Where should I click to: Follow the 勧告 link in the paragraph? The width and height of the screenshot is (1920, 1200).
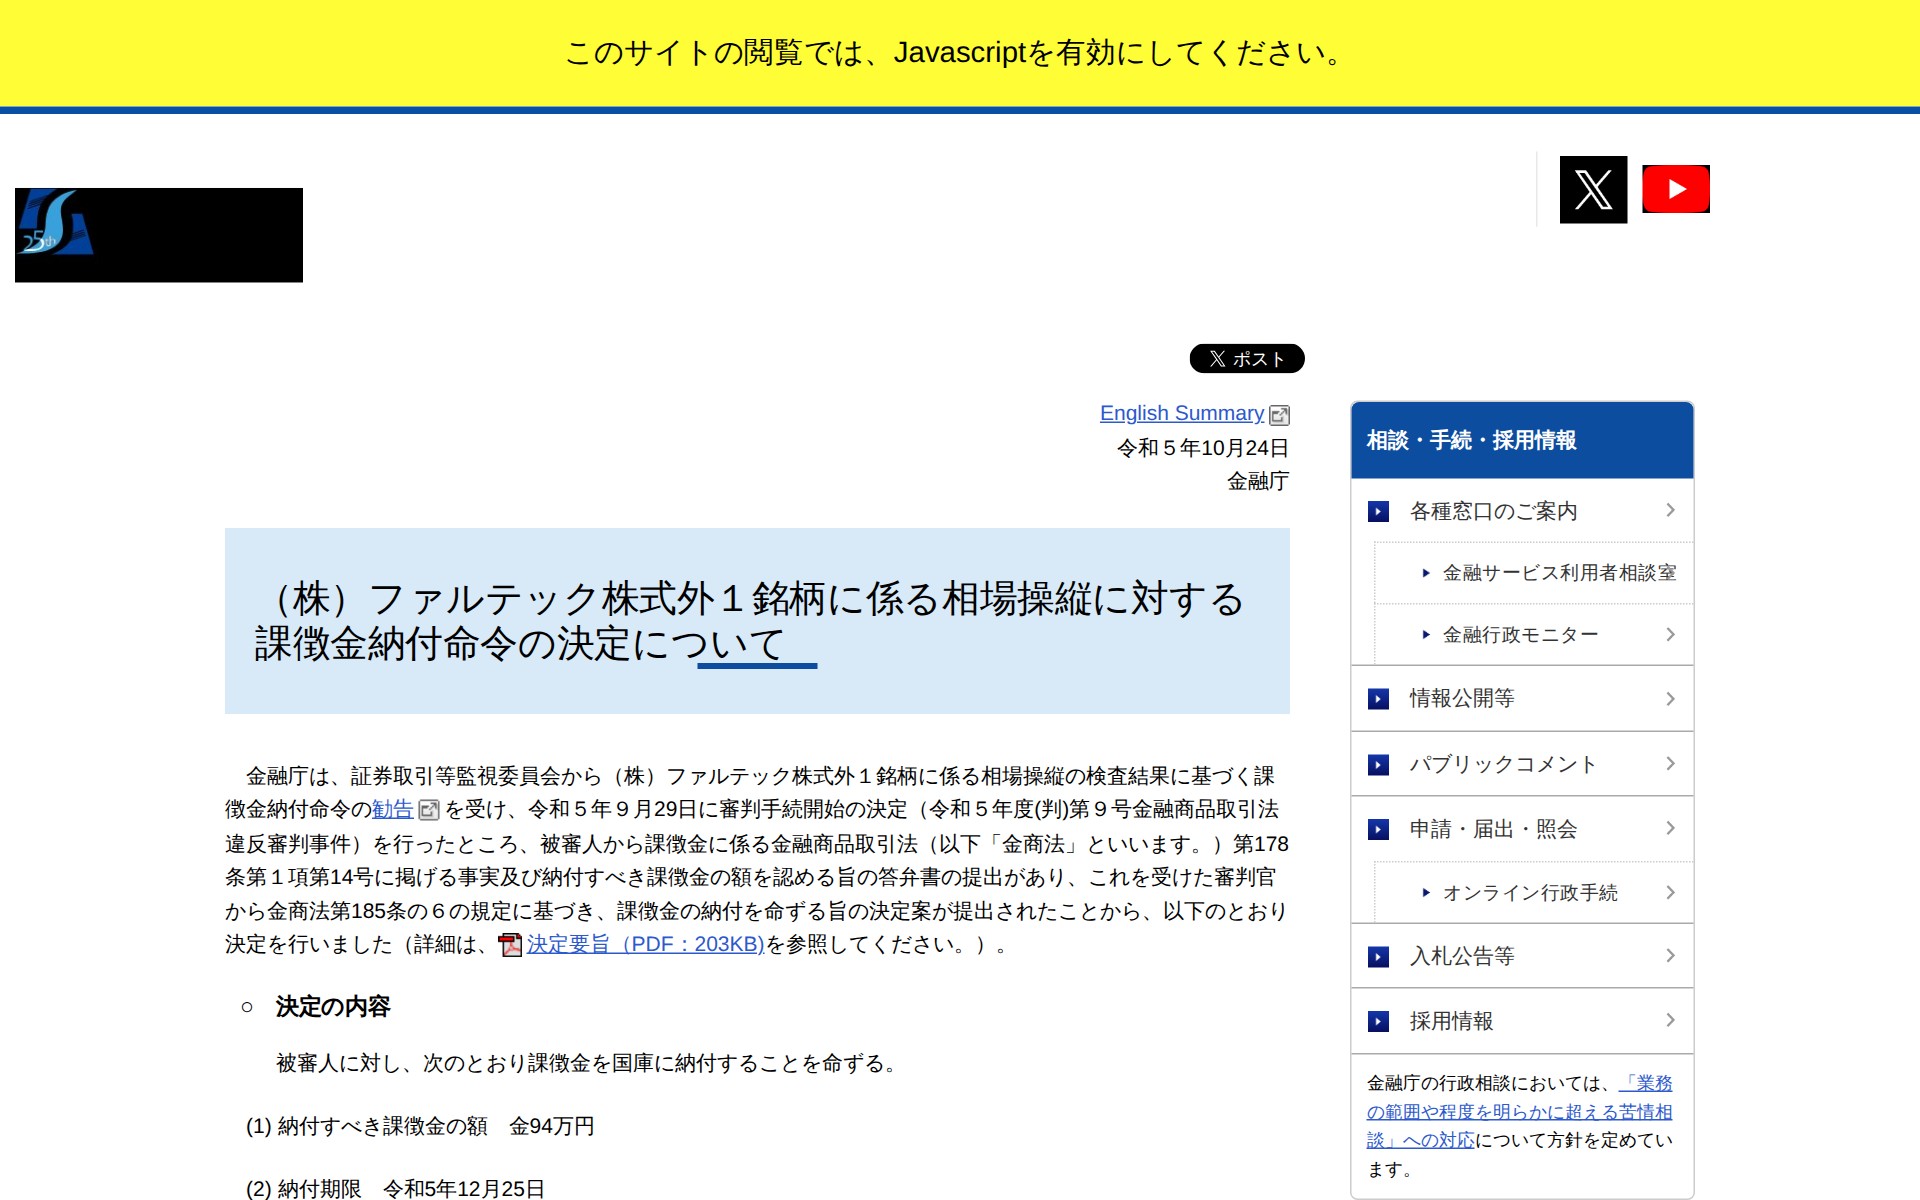coord(392,809)
